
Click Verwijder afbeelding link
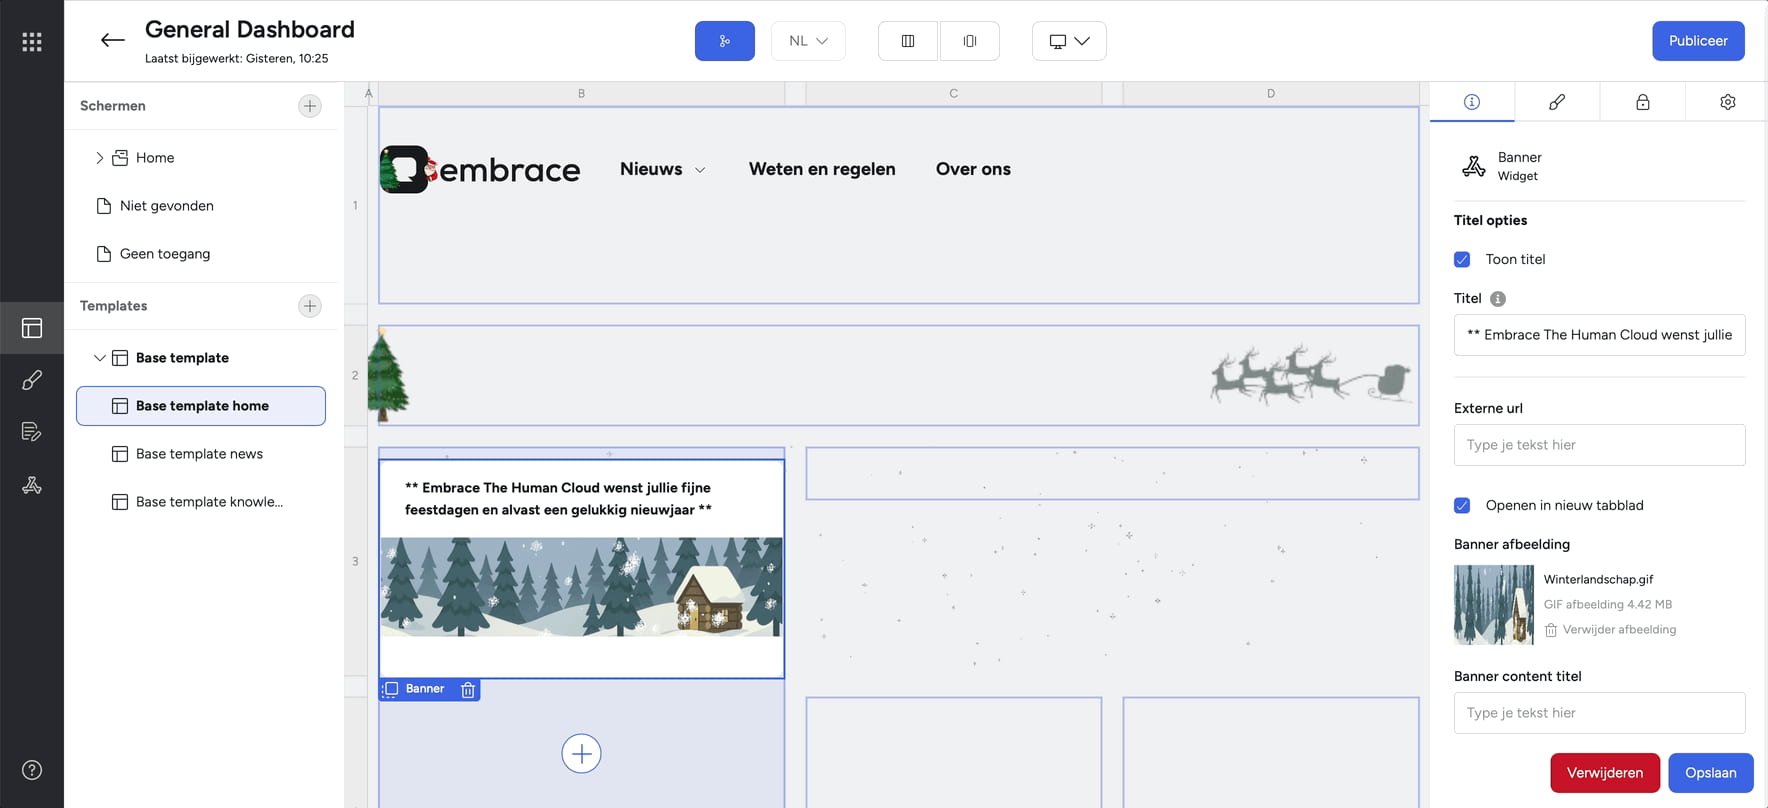click(x=1610, y=630)
